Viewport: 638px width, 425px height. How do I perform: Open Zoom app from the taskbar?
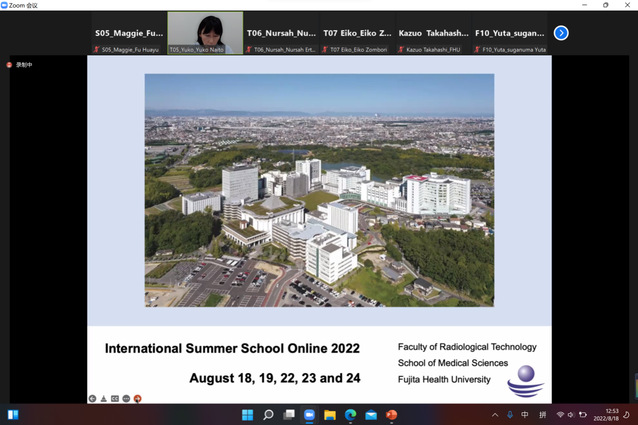[309, 414]
